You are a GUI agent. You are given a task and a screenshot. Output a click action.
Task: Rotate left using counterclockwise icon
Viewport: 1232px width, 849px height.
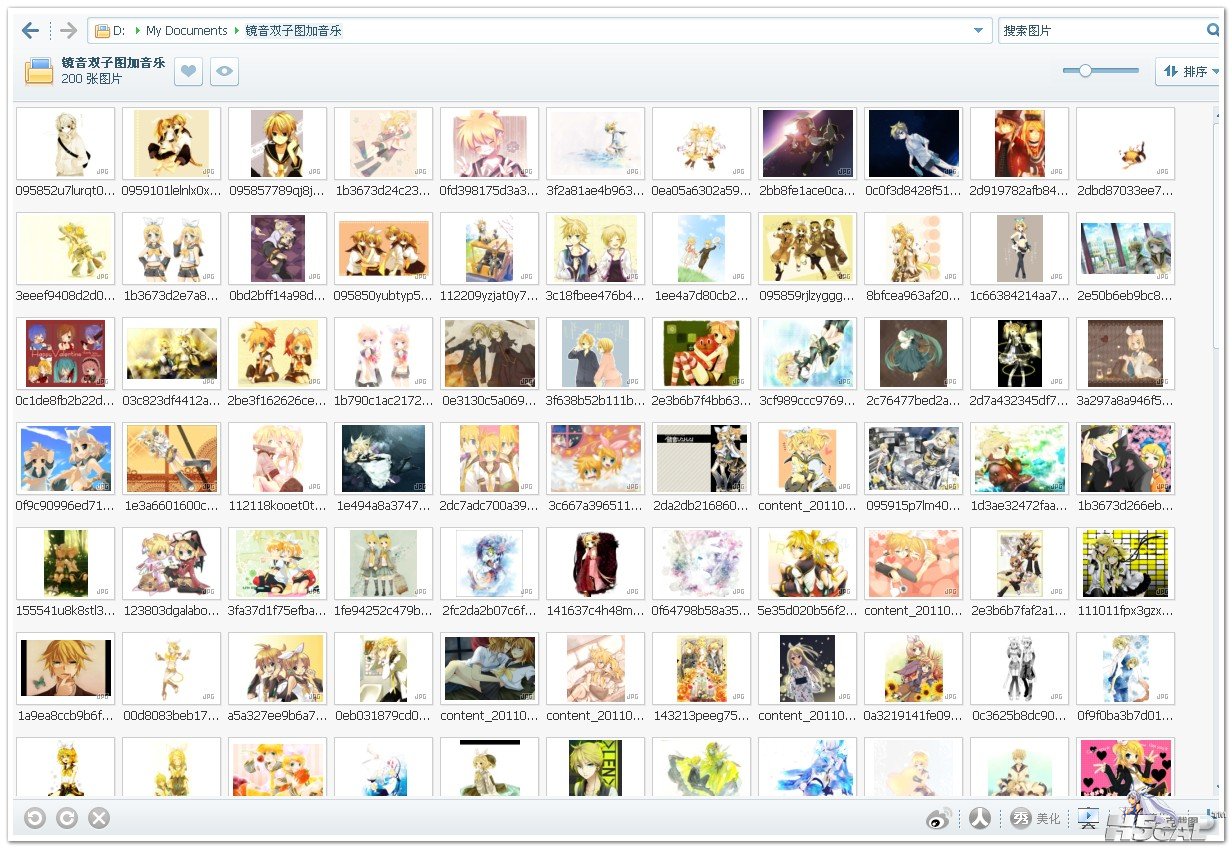tap(35, 818)
